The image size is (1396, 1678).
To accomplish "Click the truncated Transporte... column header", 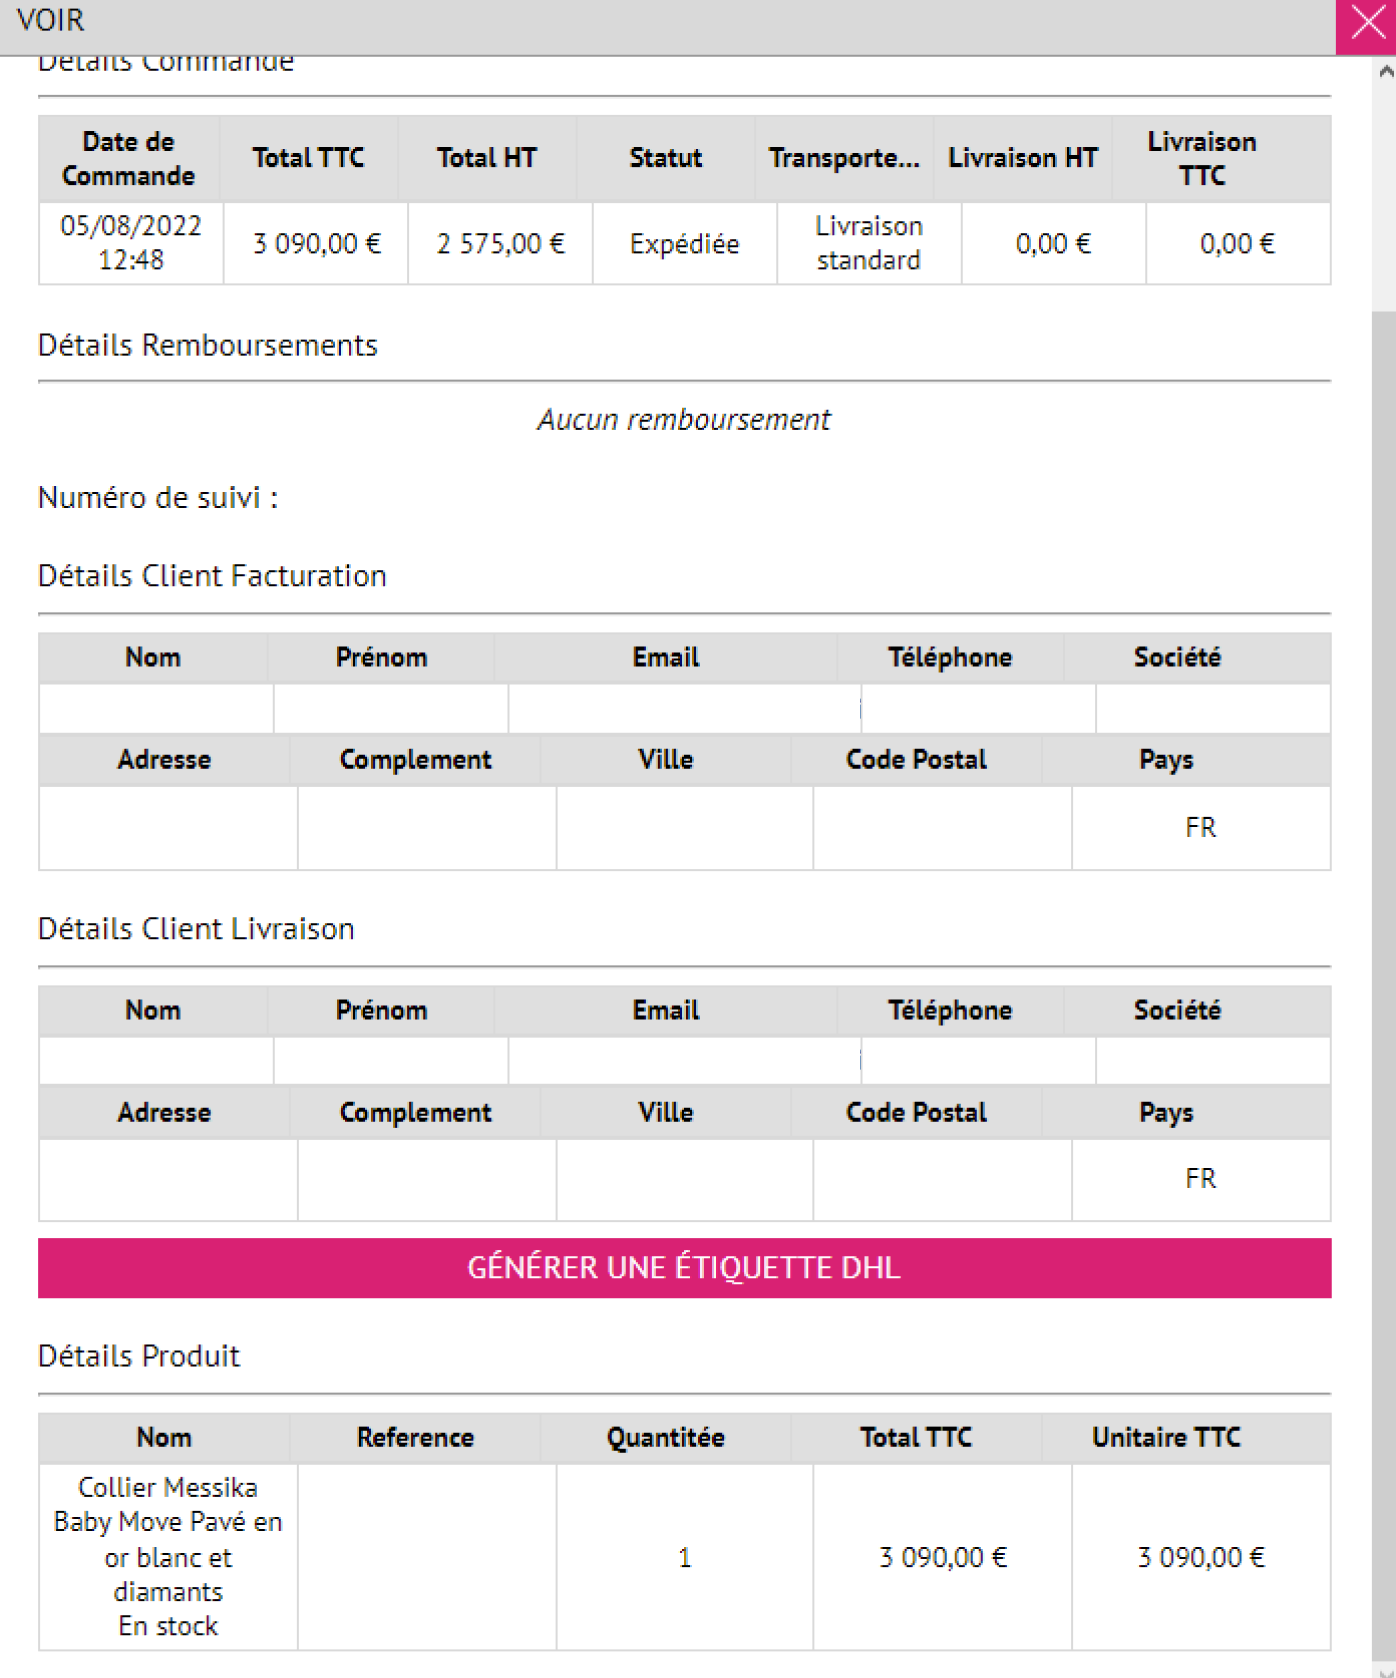I will pyautogui.click(x=843, y=158).
